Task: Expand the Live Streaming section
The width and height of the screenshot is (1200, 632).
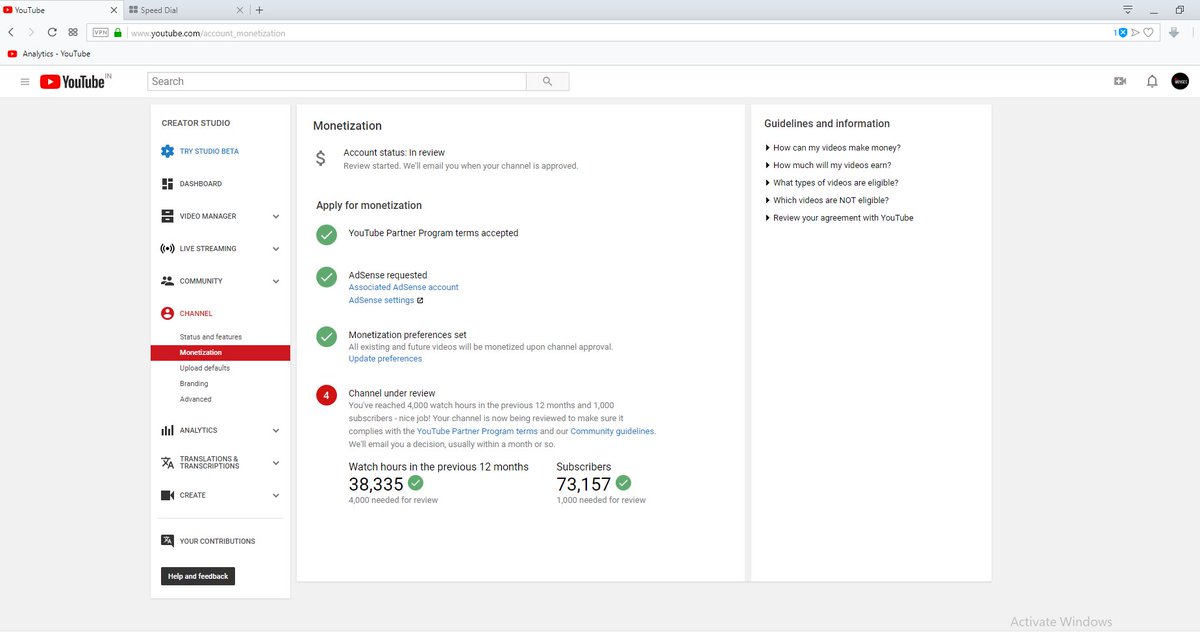Action: [x=276, y=249]
